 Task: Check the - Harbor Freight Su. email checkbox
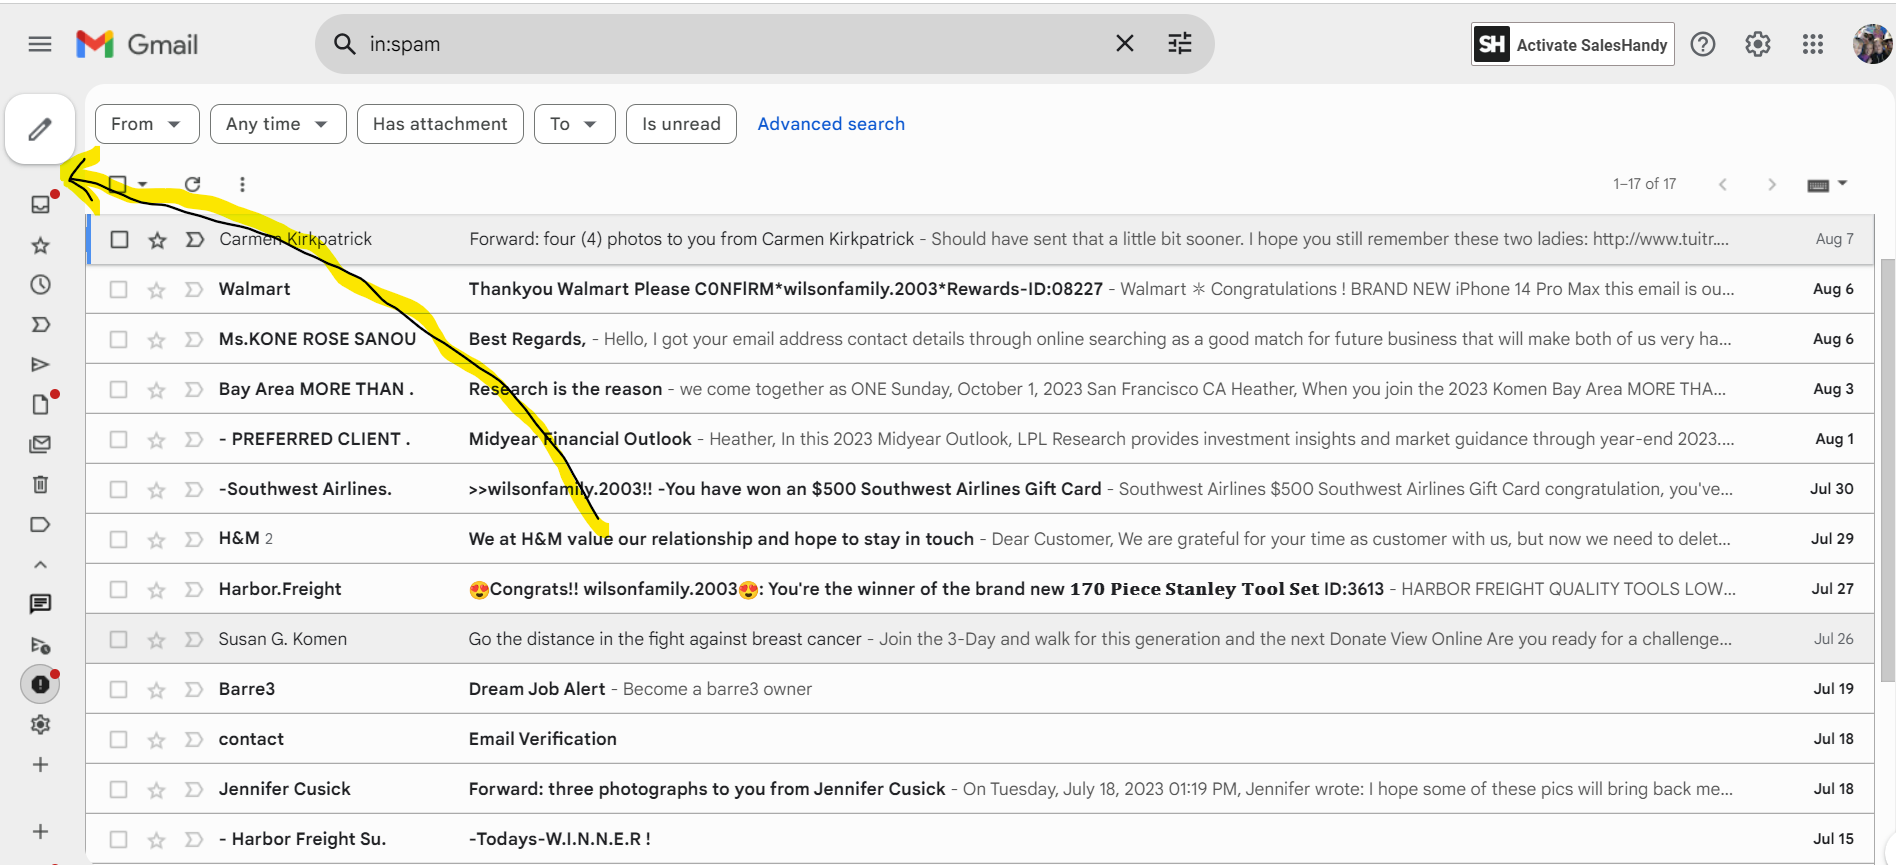point(118,839)
